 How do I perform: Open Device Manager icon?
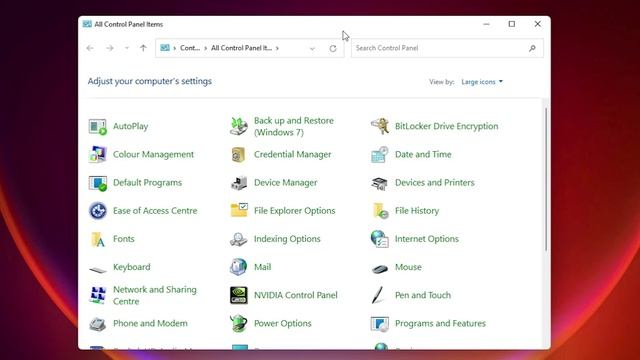click(238, 183)
